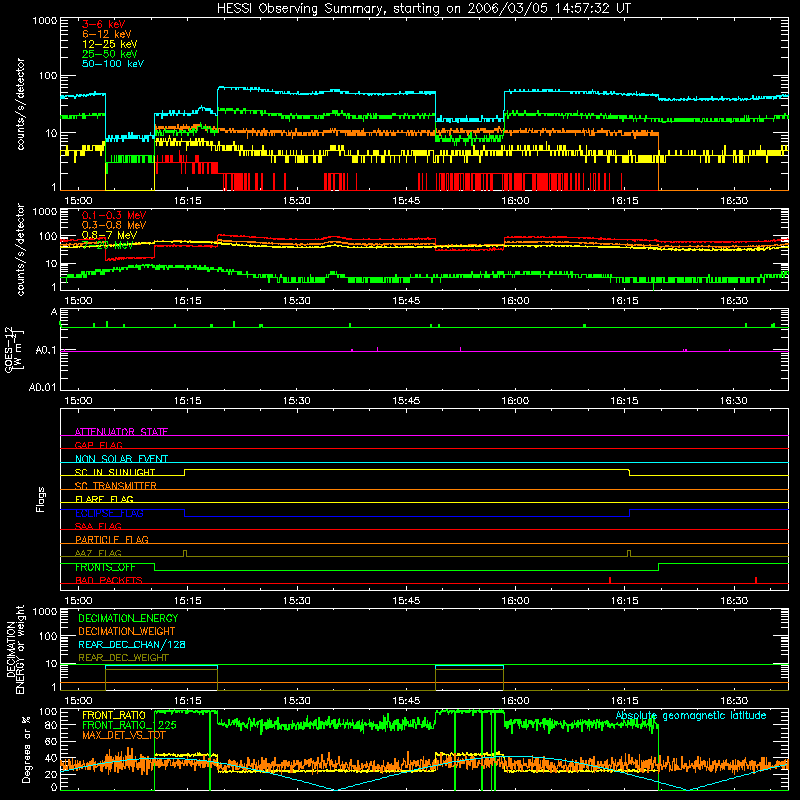Click the AAZ_FLAG label
Viewport: 800px width, 800px height.
pyautogui.click(x=98, y=553)
